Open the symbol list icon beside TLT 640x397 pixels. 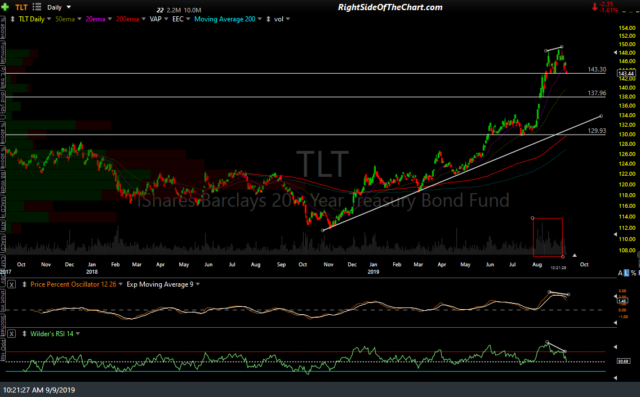[37, 7]
